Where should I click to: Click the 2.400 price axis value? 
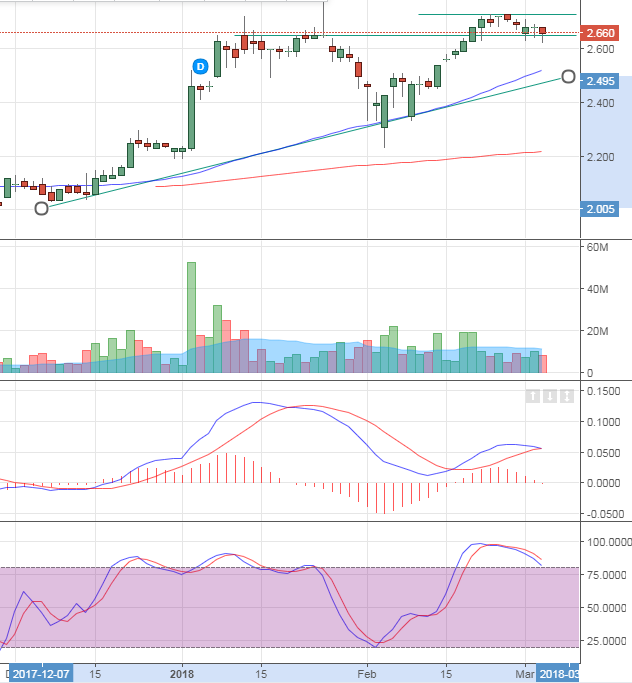(x=601, y=103)
